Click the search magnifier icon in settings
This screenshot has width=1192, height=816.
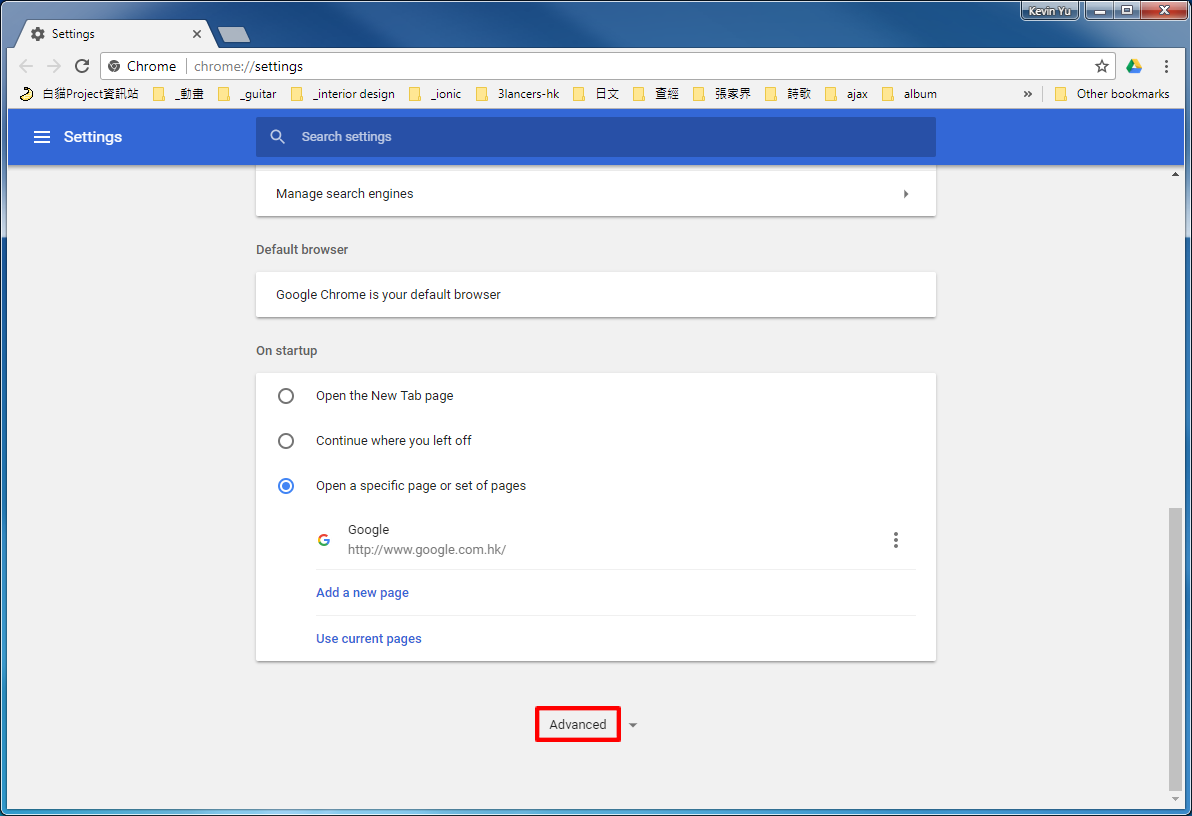277,137
